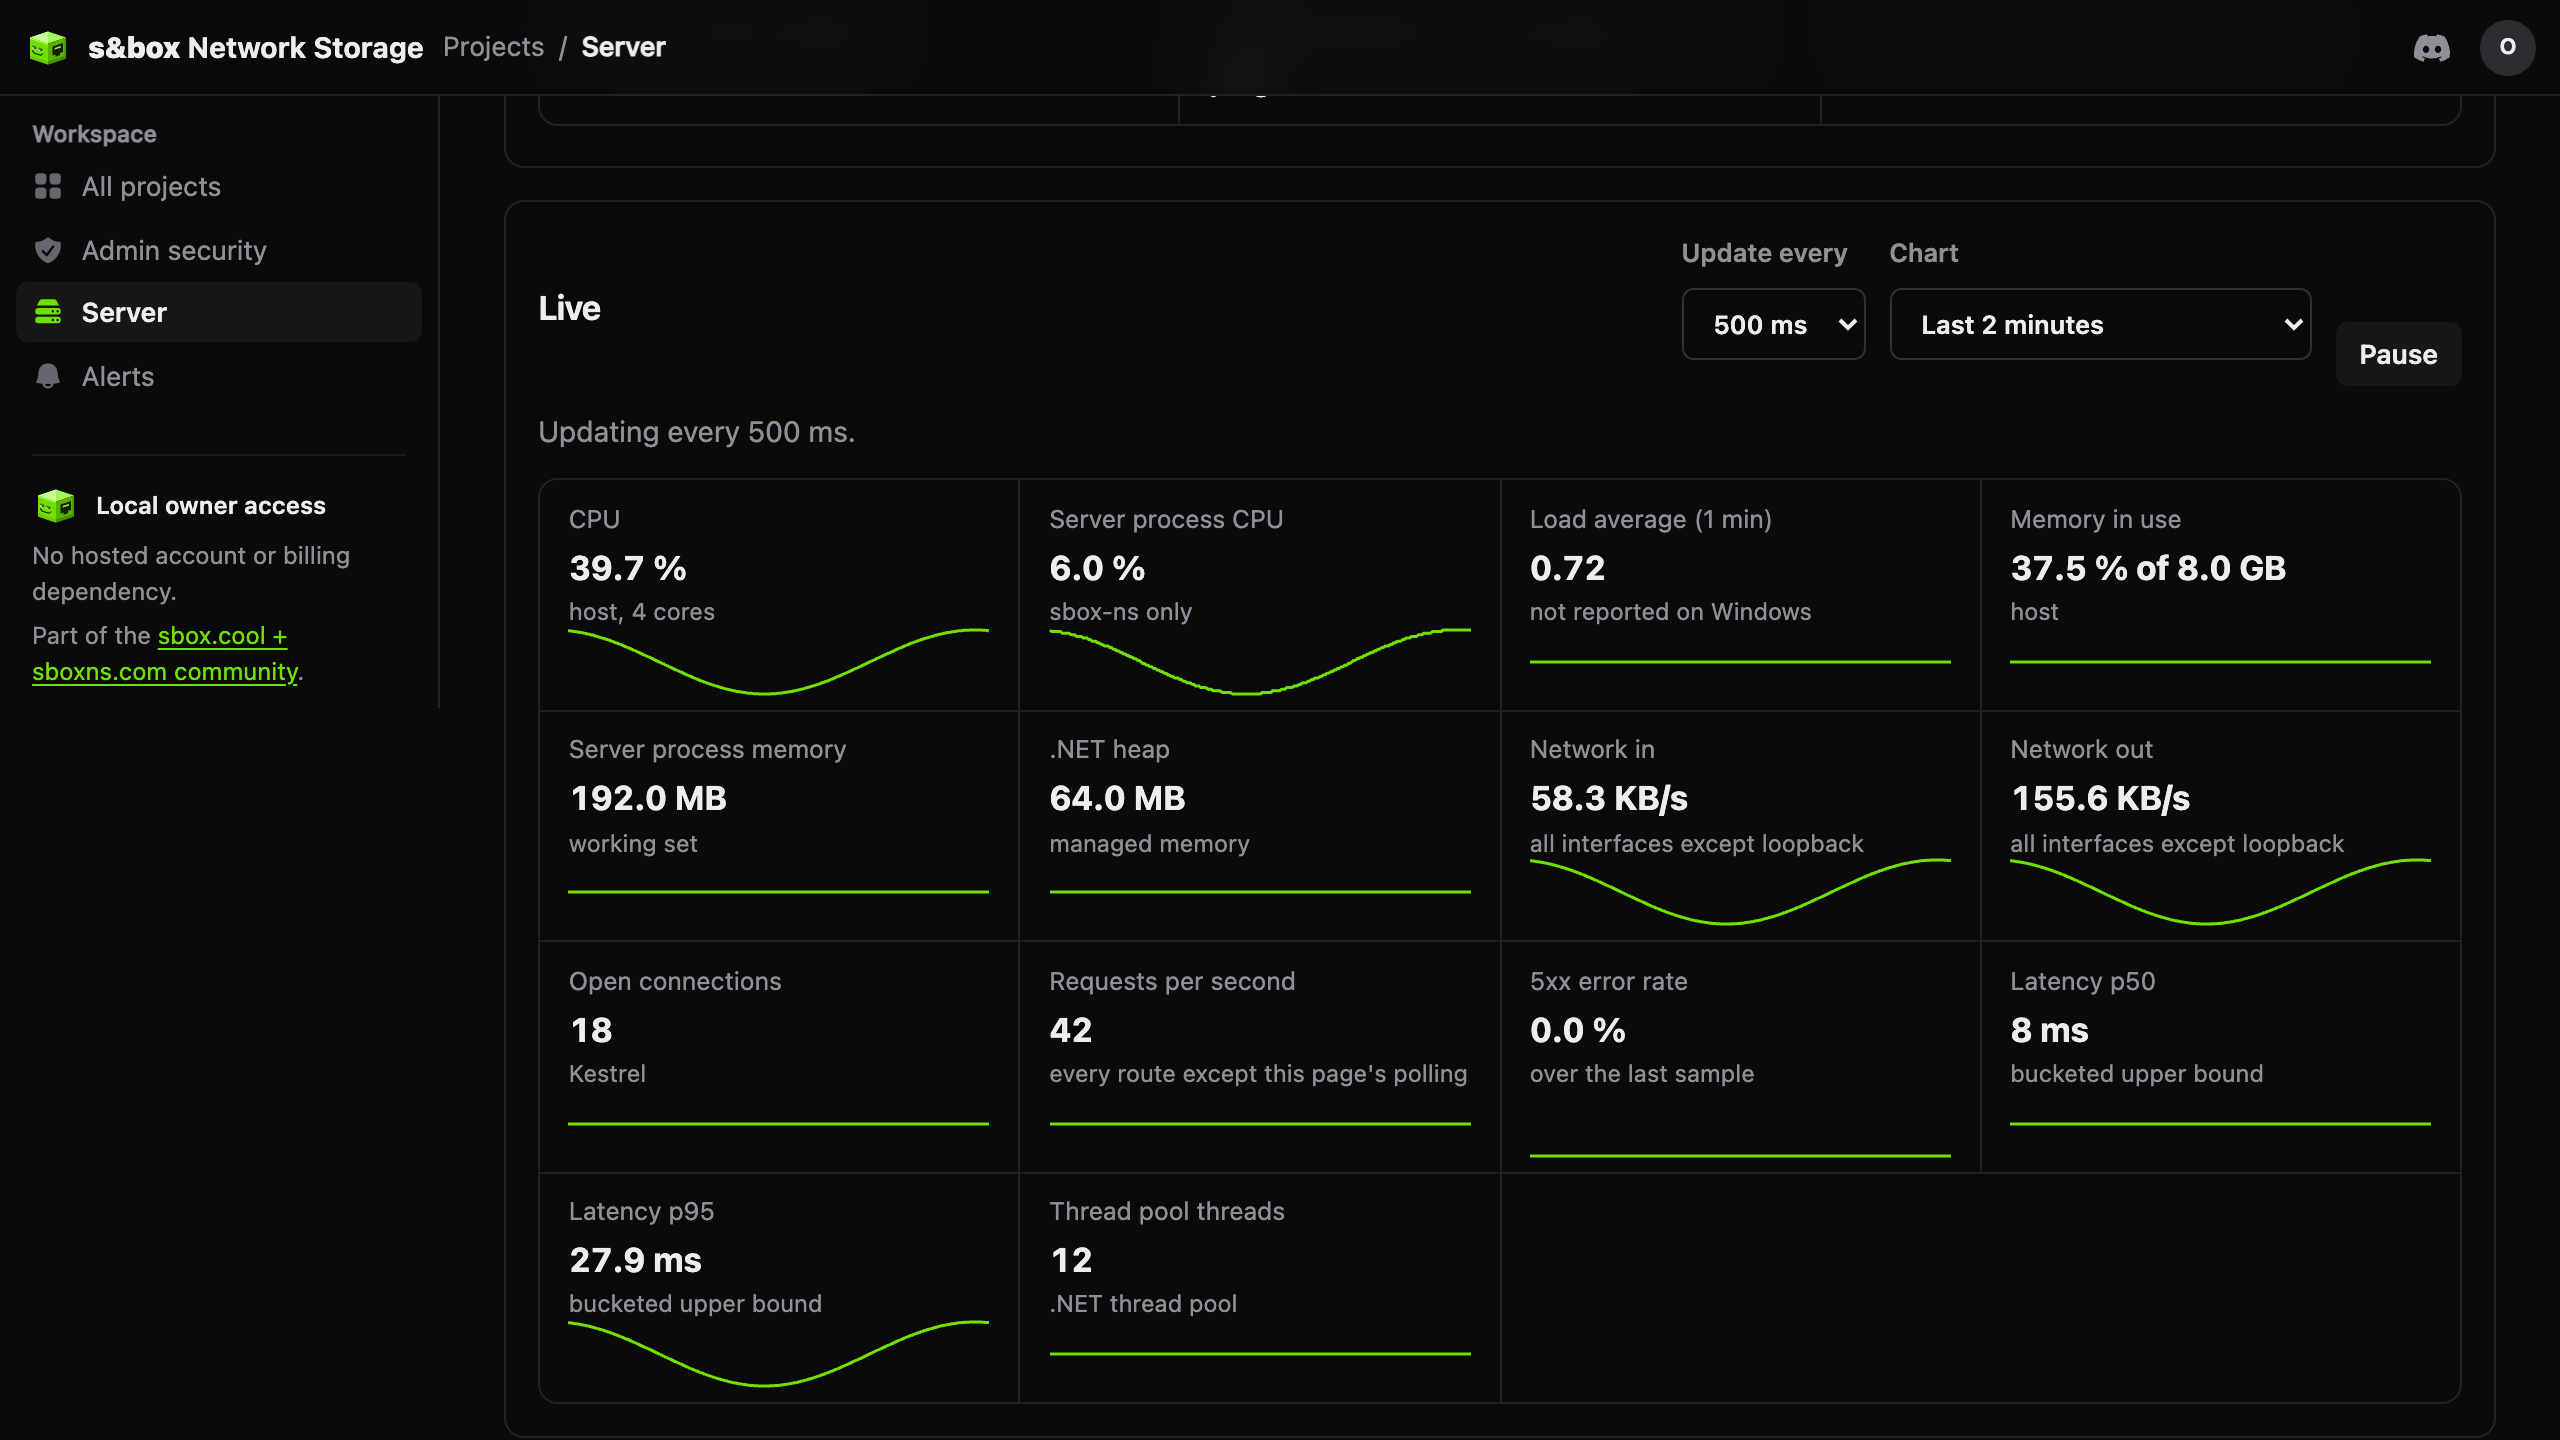
Task: Click the Alerts bell icon
Action: click(48, 376)
